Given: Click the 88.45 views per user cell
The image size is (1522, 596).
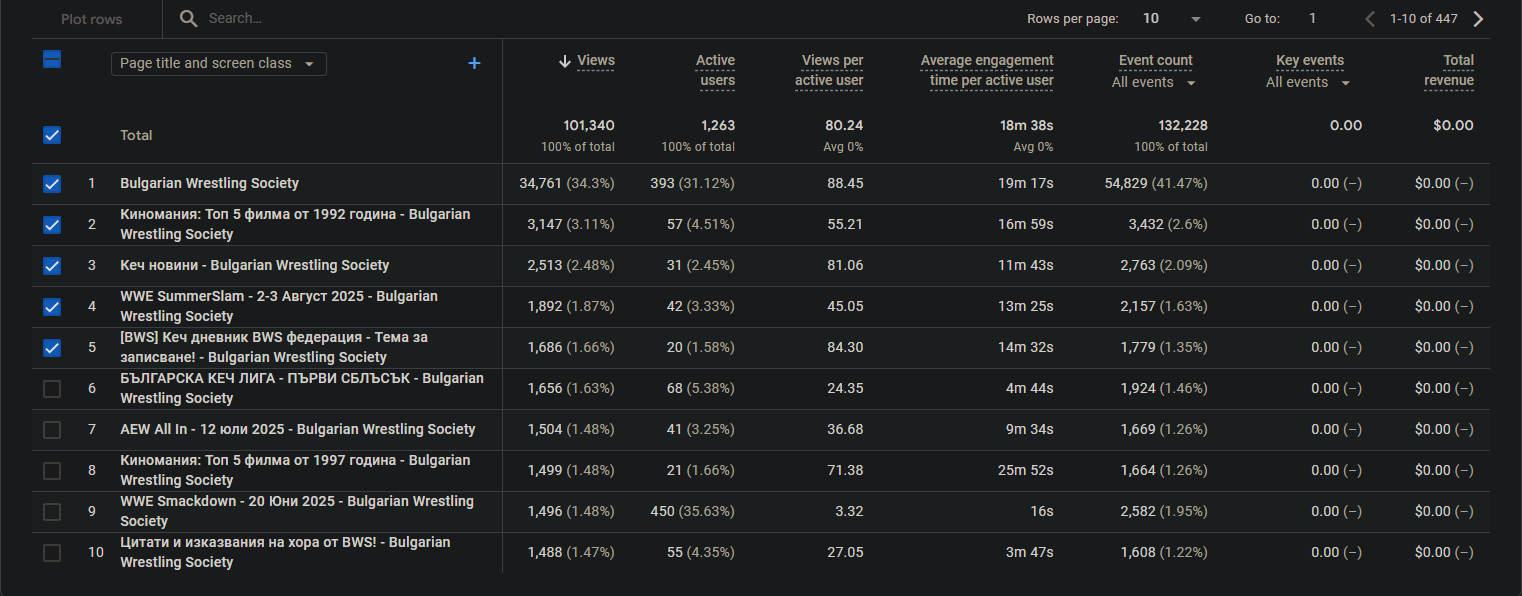Looking at the screenshot, I should 845,184.
